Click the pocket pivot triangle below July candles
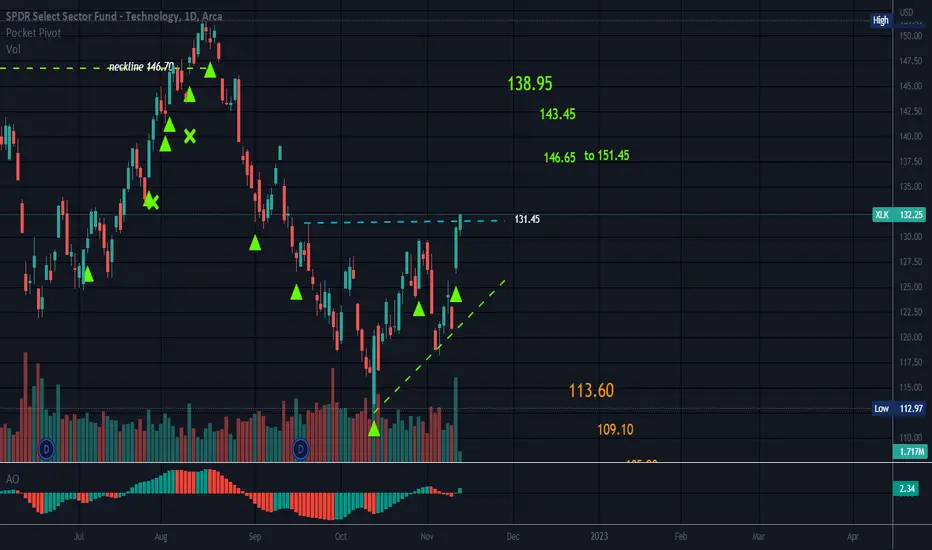932x550 pixels. point(89,274)
